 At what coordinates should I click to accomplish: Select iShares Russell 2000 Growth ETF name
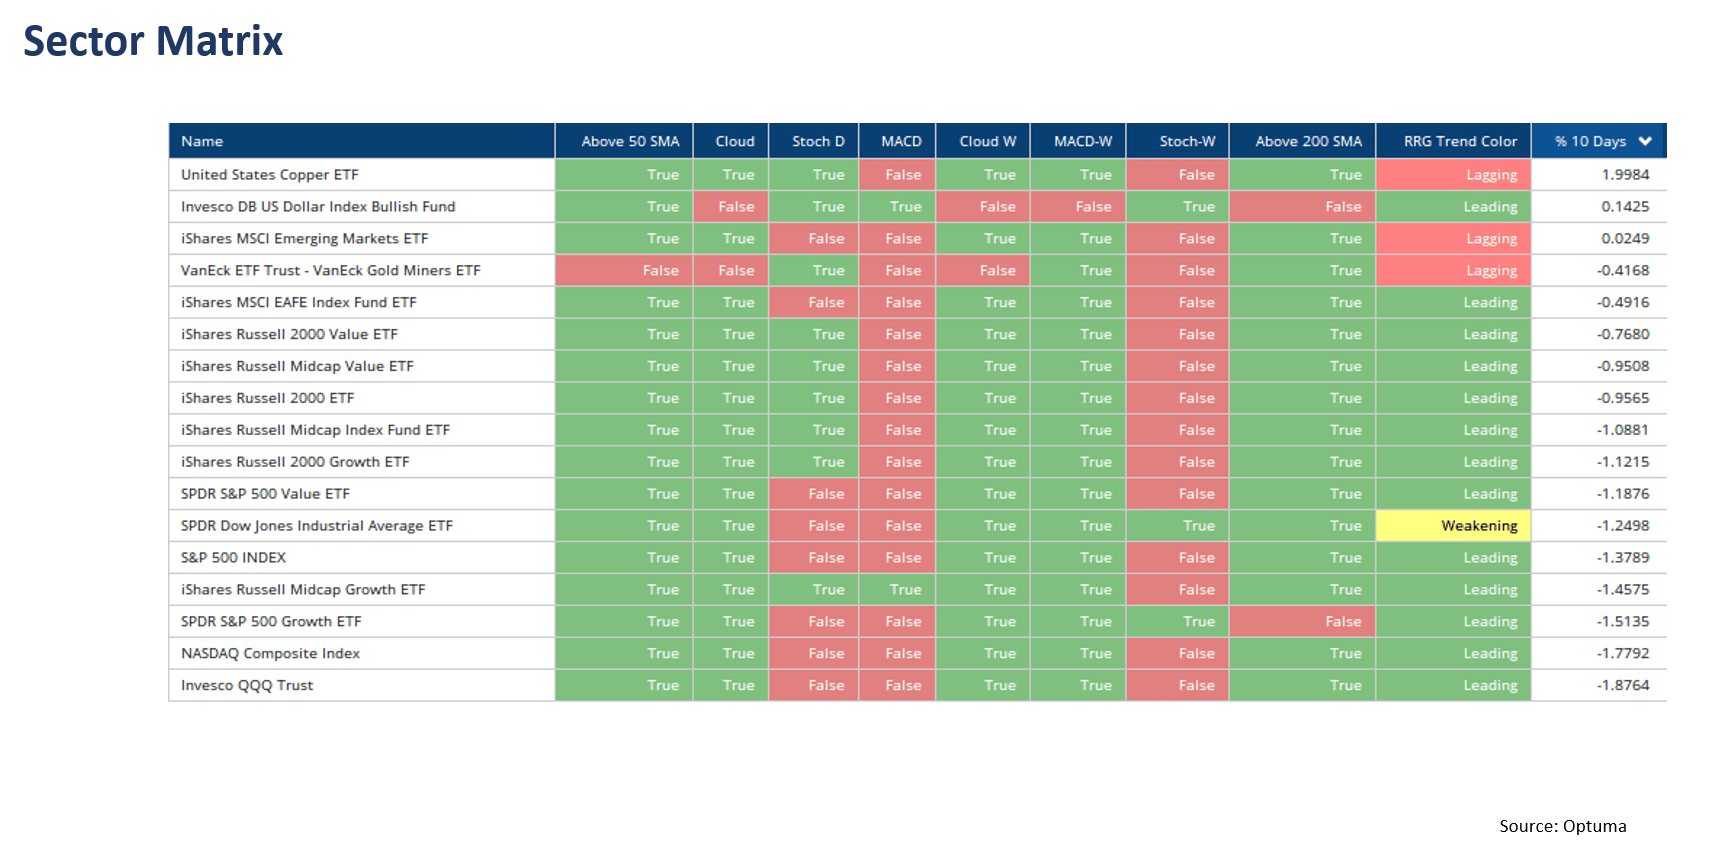tap(295, 462)
